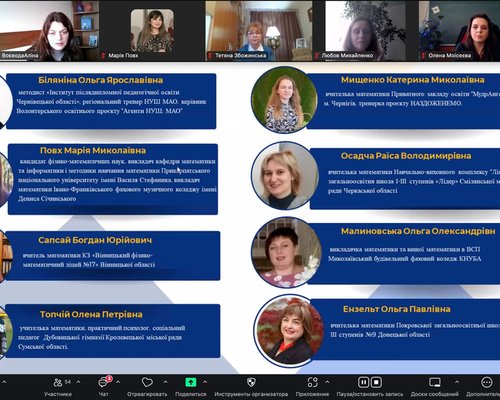Open Инструменты организатора shield icon
The image size is (500, 400).
coord(251,382)
